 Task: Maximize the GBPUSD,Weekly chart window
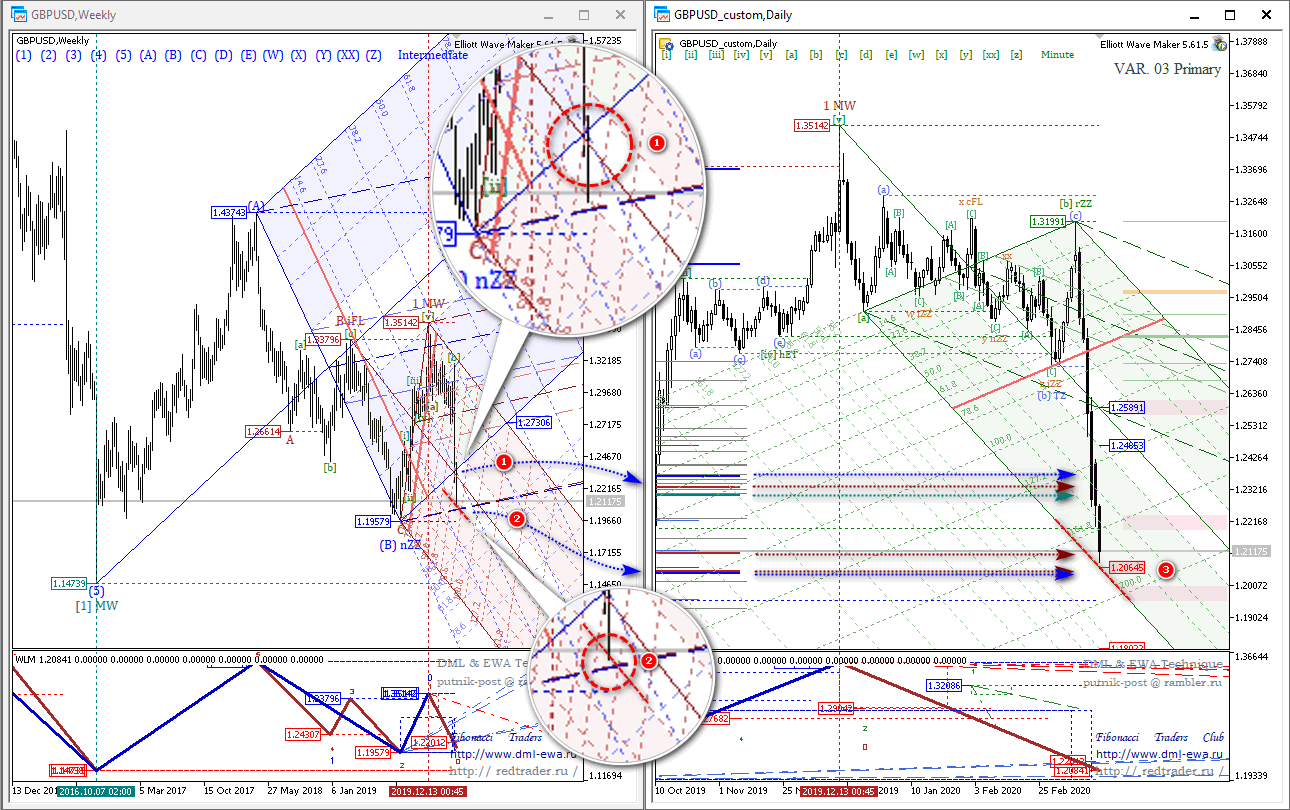click(x=584, y=15)
